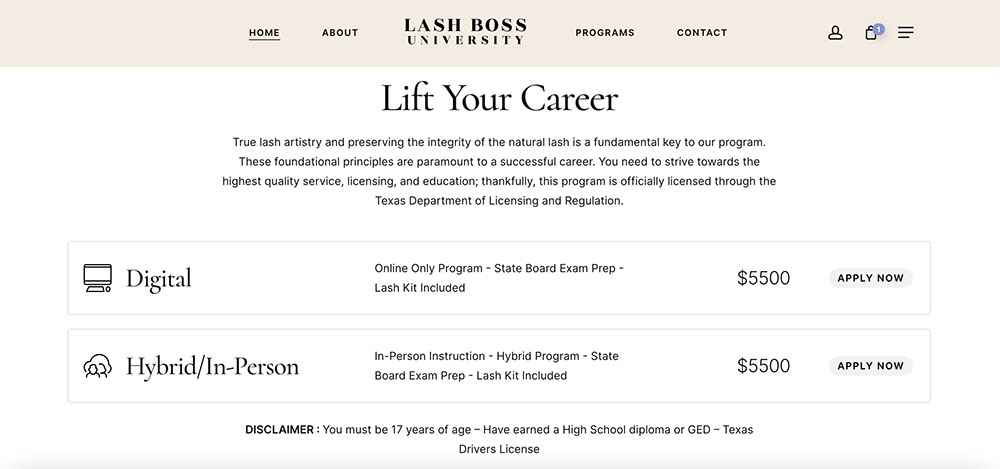Click the Disclaimer age requirement text
This screenshot has width=1000, height=469.
pos(499,439)
